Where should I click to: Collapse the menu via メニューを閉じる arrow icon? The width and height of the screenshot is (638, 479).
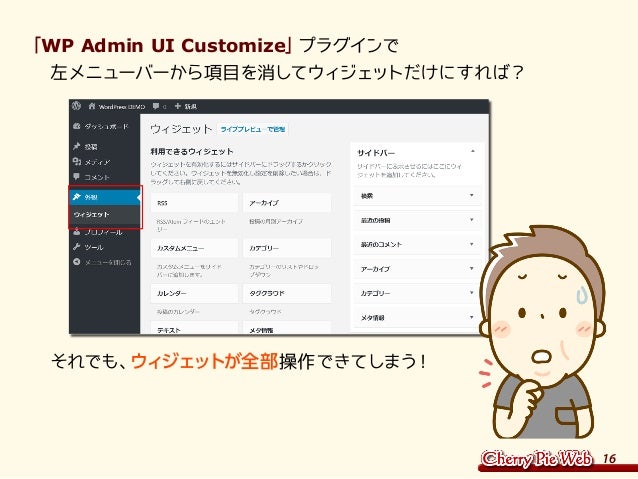[x=76, y=262]
